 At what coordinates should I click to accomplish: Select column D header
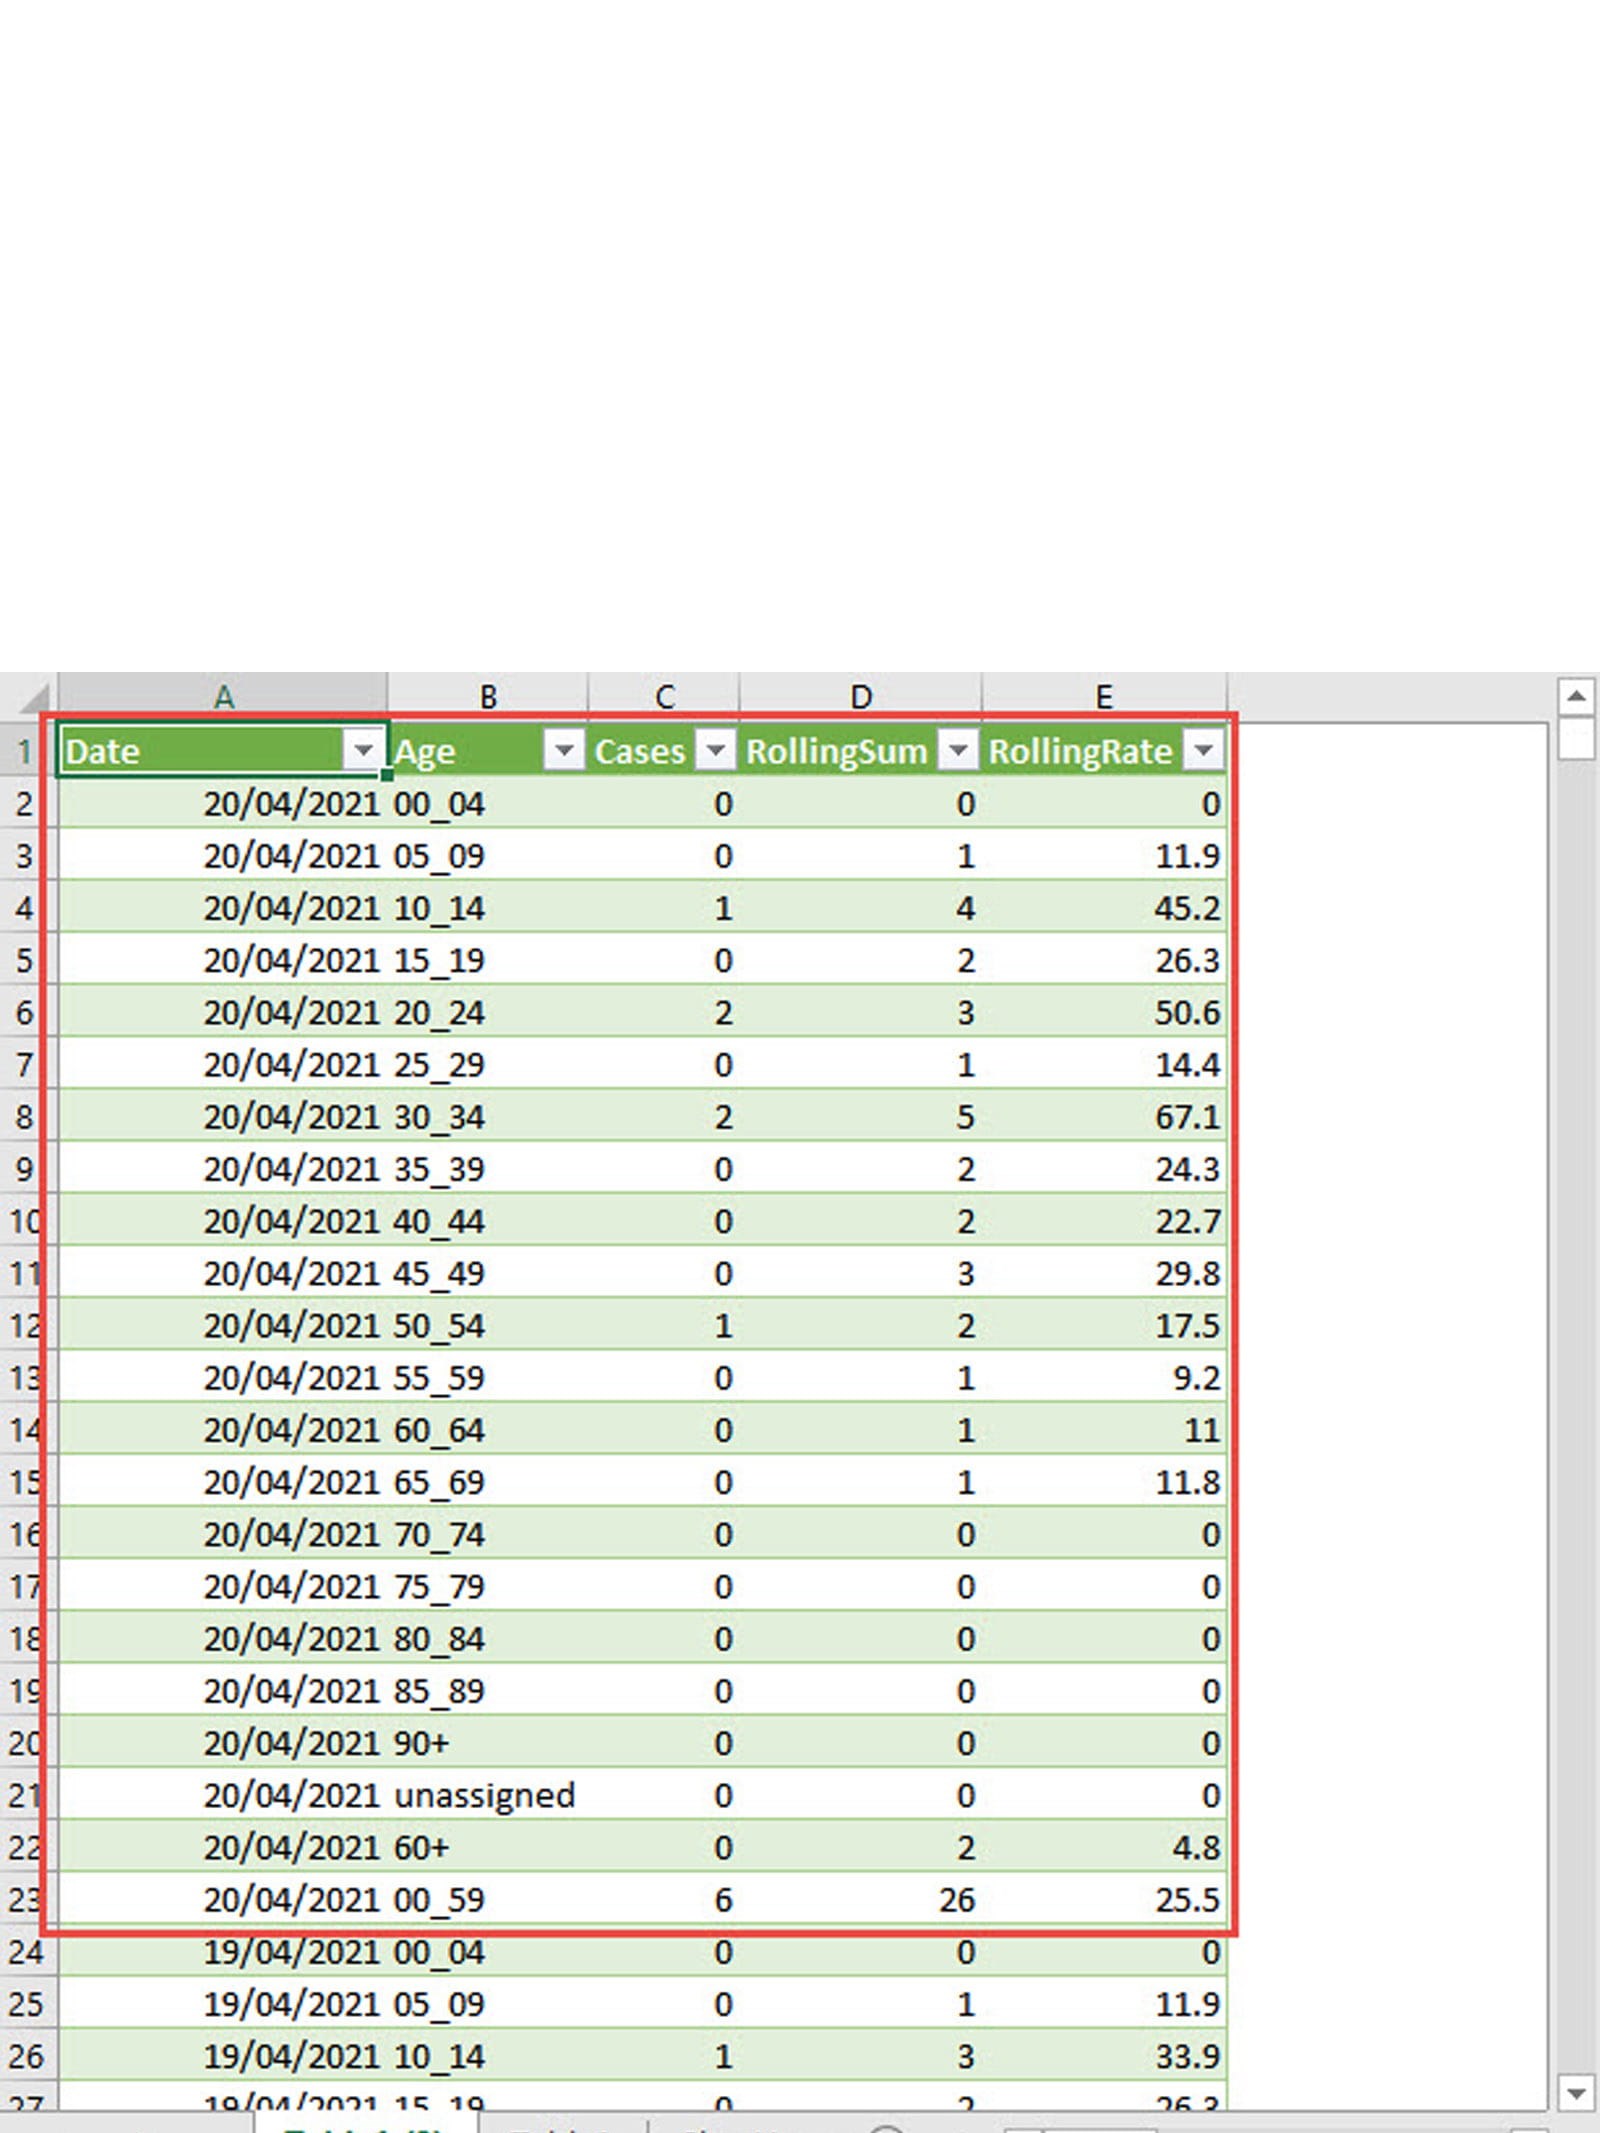[x=861, y=696]
